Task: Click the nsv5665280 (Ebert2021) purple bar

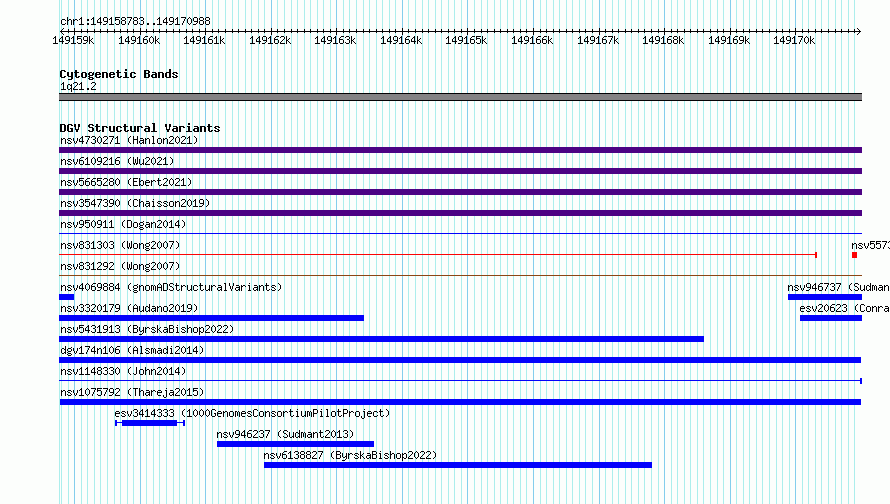Action: (460, 192)
